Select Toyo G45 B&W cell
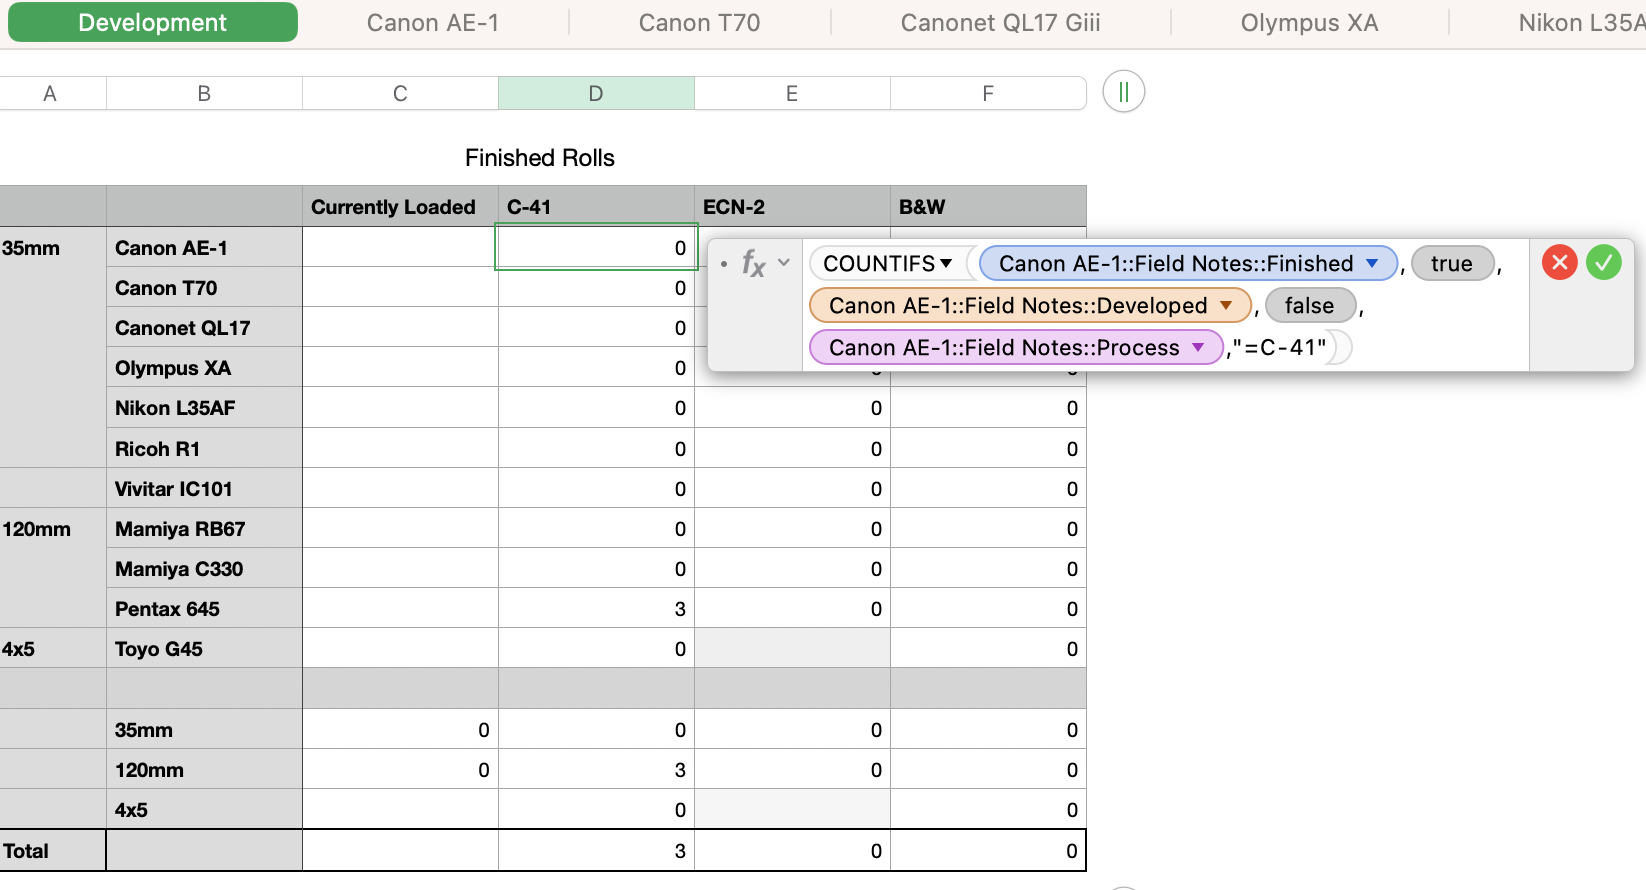The height and width of the screenshot is (890, 1646). [988, 648]
